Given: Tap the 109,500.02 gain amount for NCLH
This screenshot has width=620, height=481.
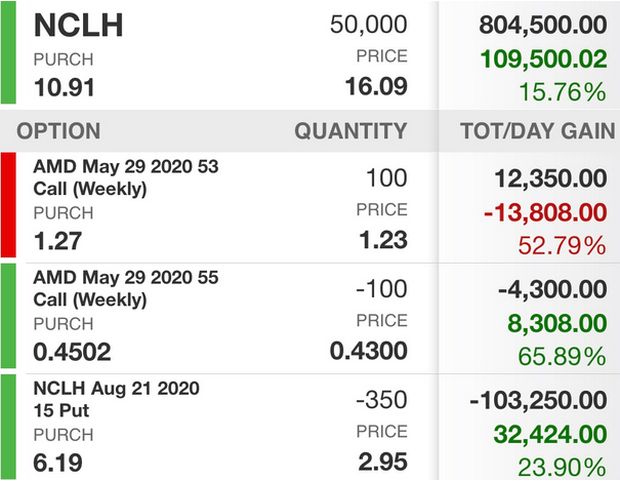Looking at the screenshot, I should (544, 59).
